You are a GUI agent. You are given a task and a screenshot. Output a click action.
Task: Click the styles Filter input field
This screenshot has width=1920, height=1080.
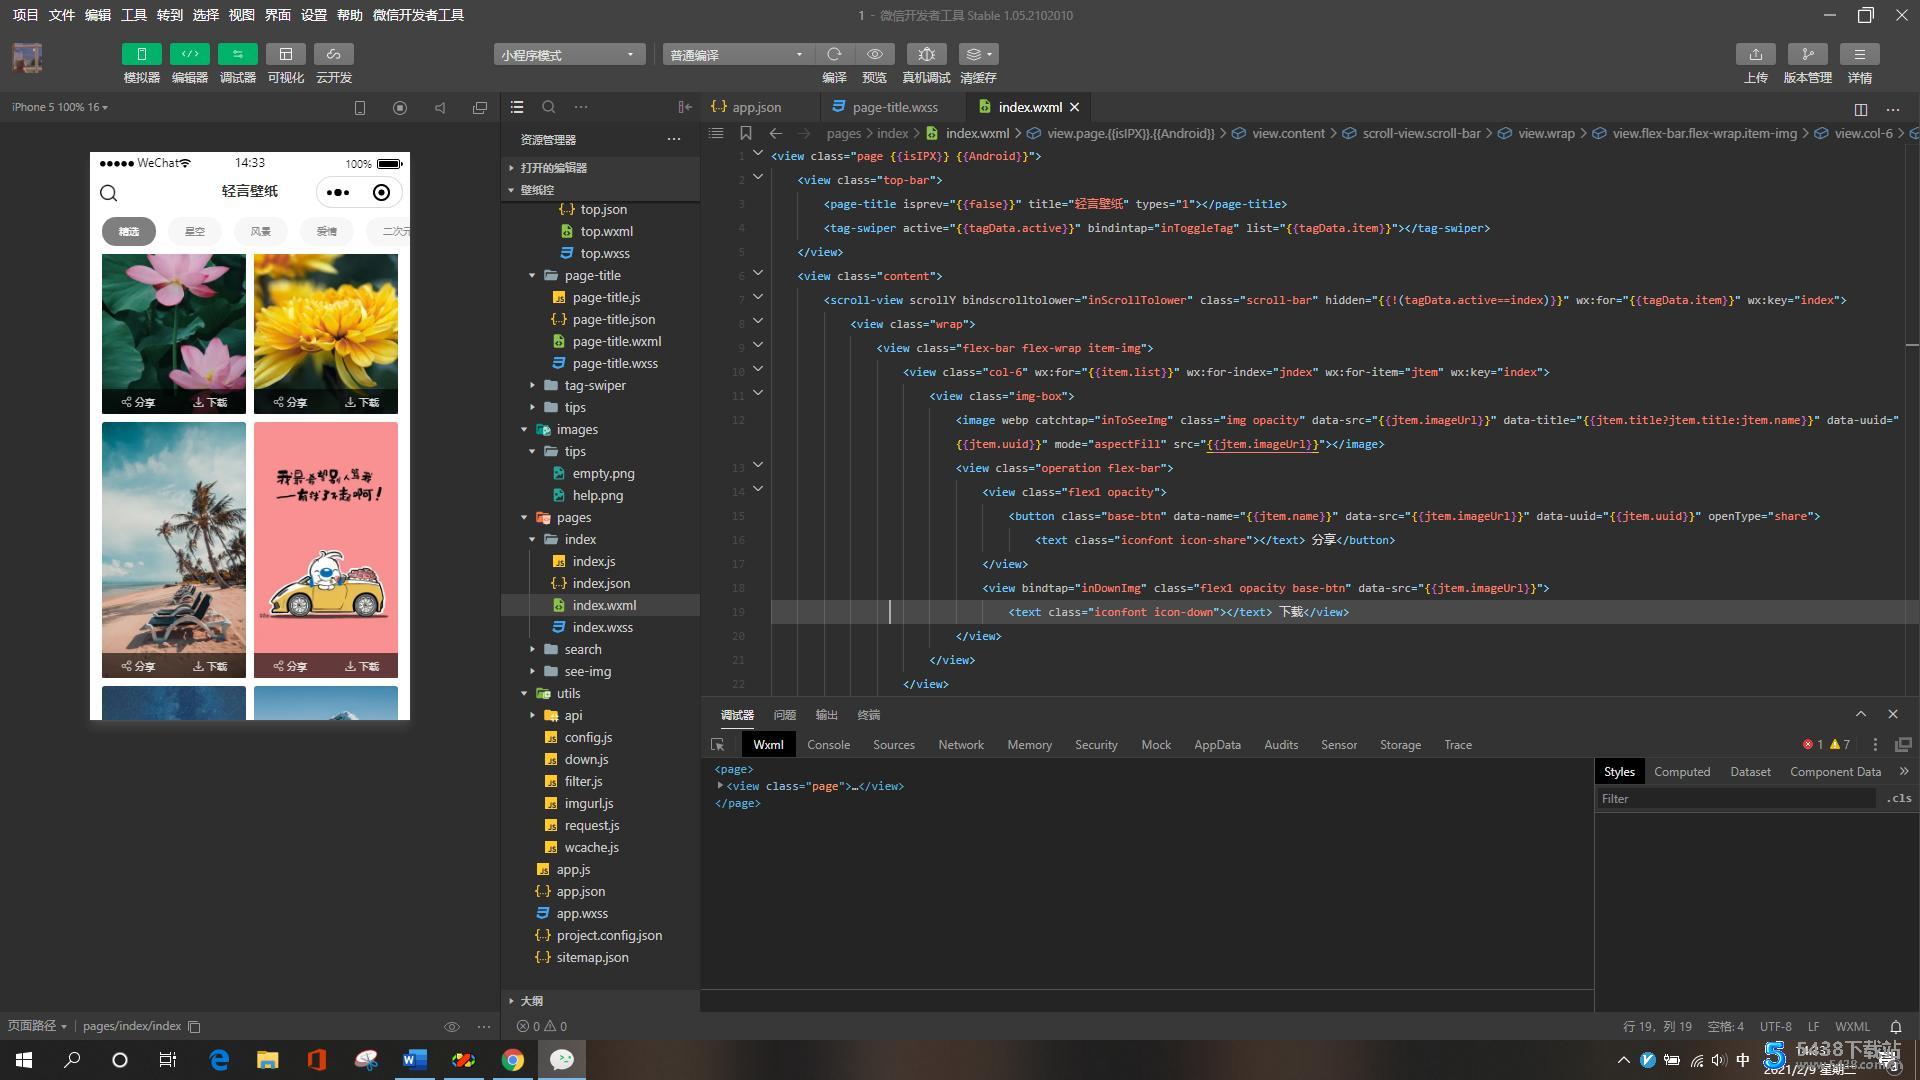tap(1735, 798)
